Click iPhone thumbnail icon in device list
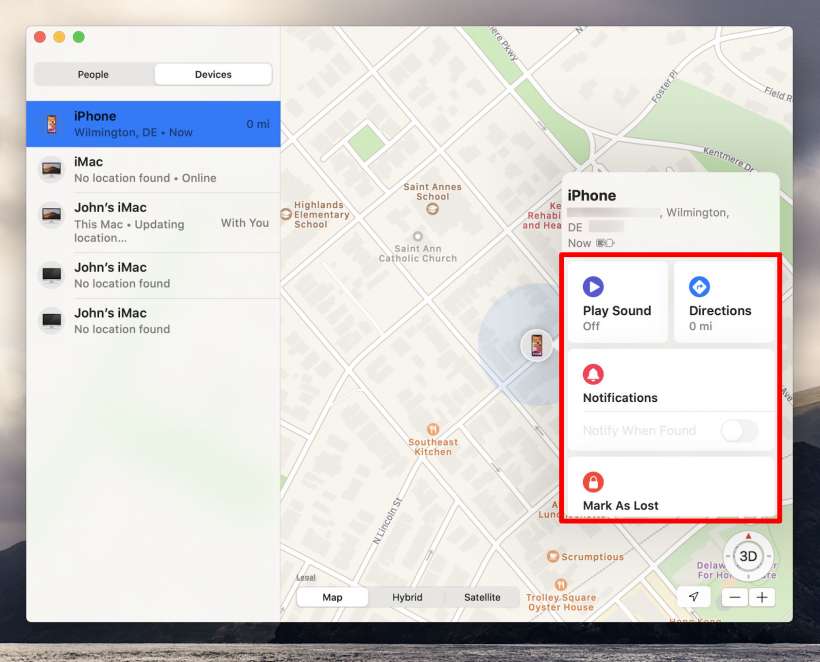 (x=52, y=124)
